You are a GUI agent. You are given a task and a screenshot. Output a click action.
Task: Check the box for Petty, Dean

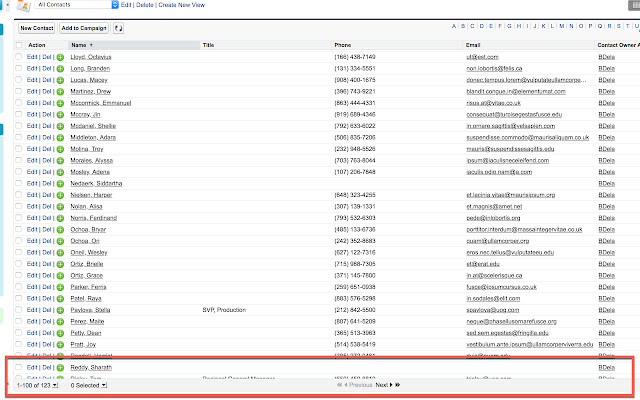[19, 333]
